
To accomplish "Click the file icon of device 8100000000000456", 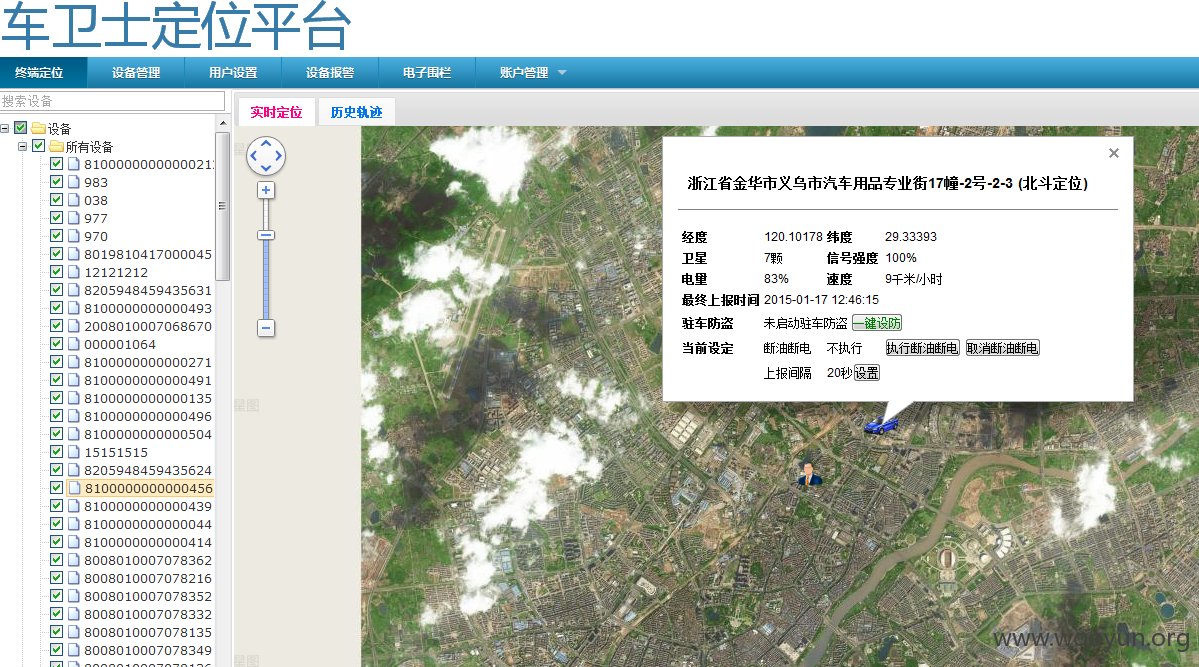I will 74,488.
